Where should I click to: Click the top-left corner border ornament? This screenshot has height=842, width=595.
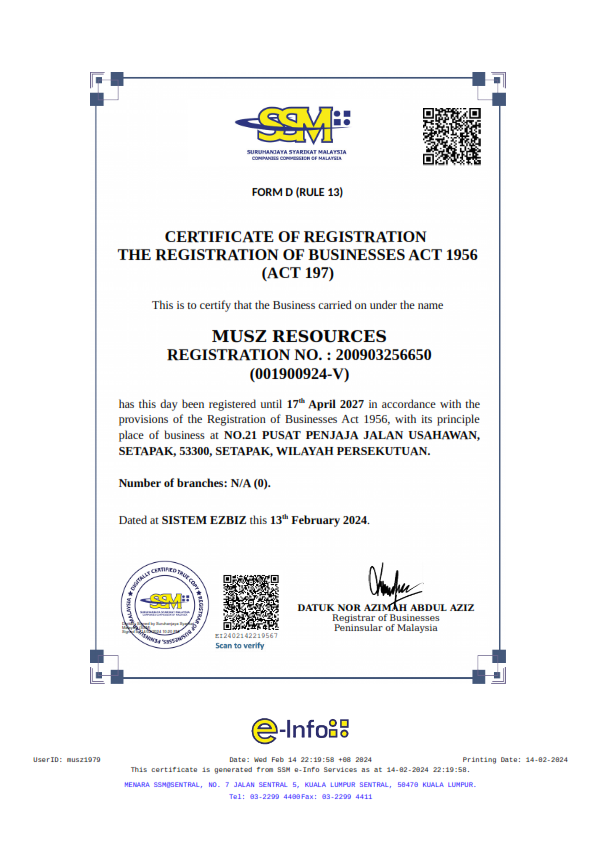[107, 89]
